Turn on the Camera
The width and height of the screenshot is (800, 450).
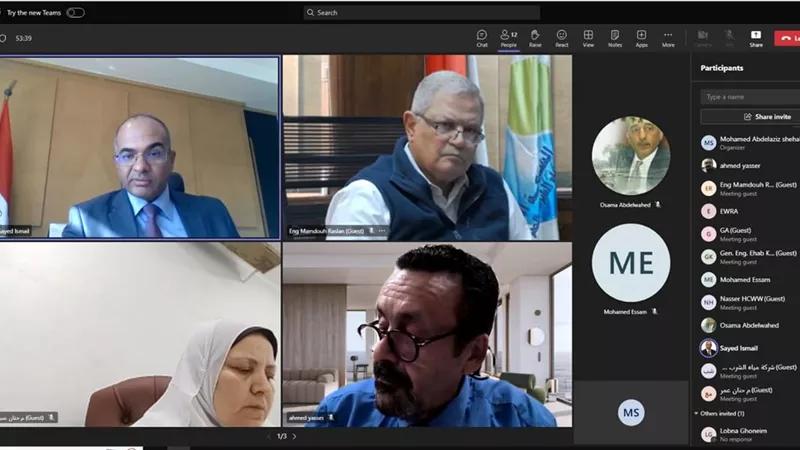click(703, 38)
